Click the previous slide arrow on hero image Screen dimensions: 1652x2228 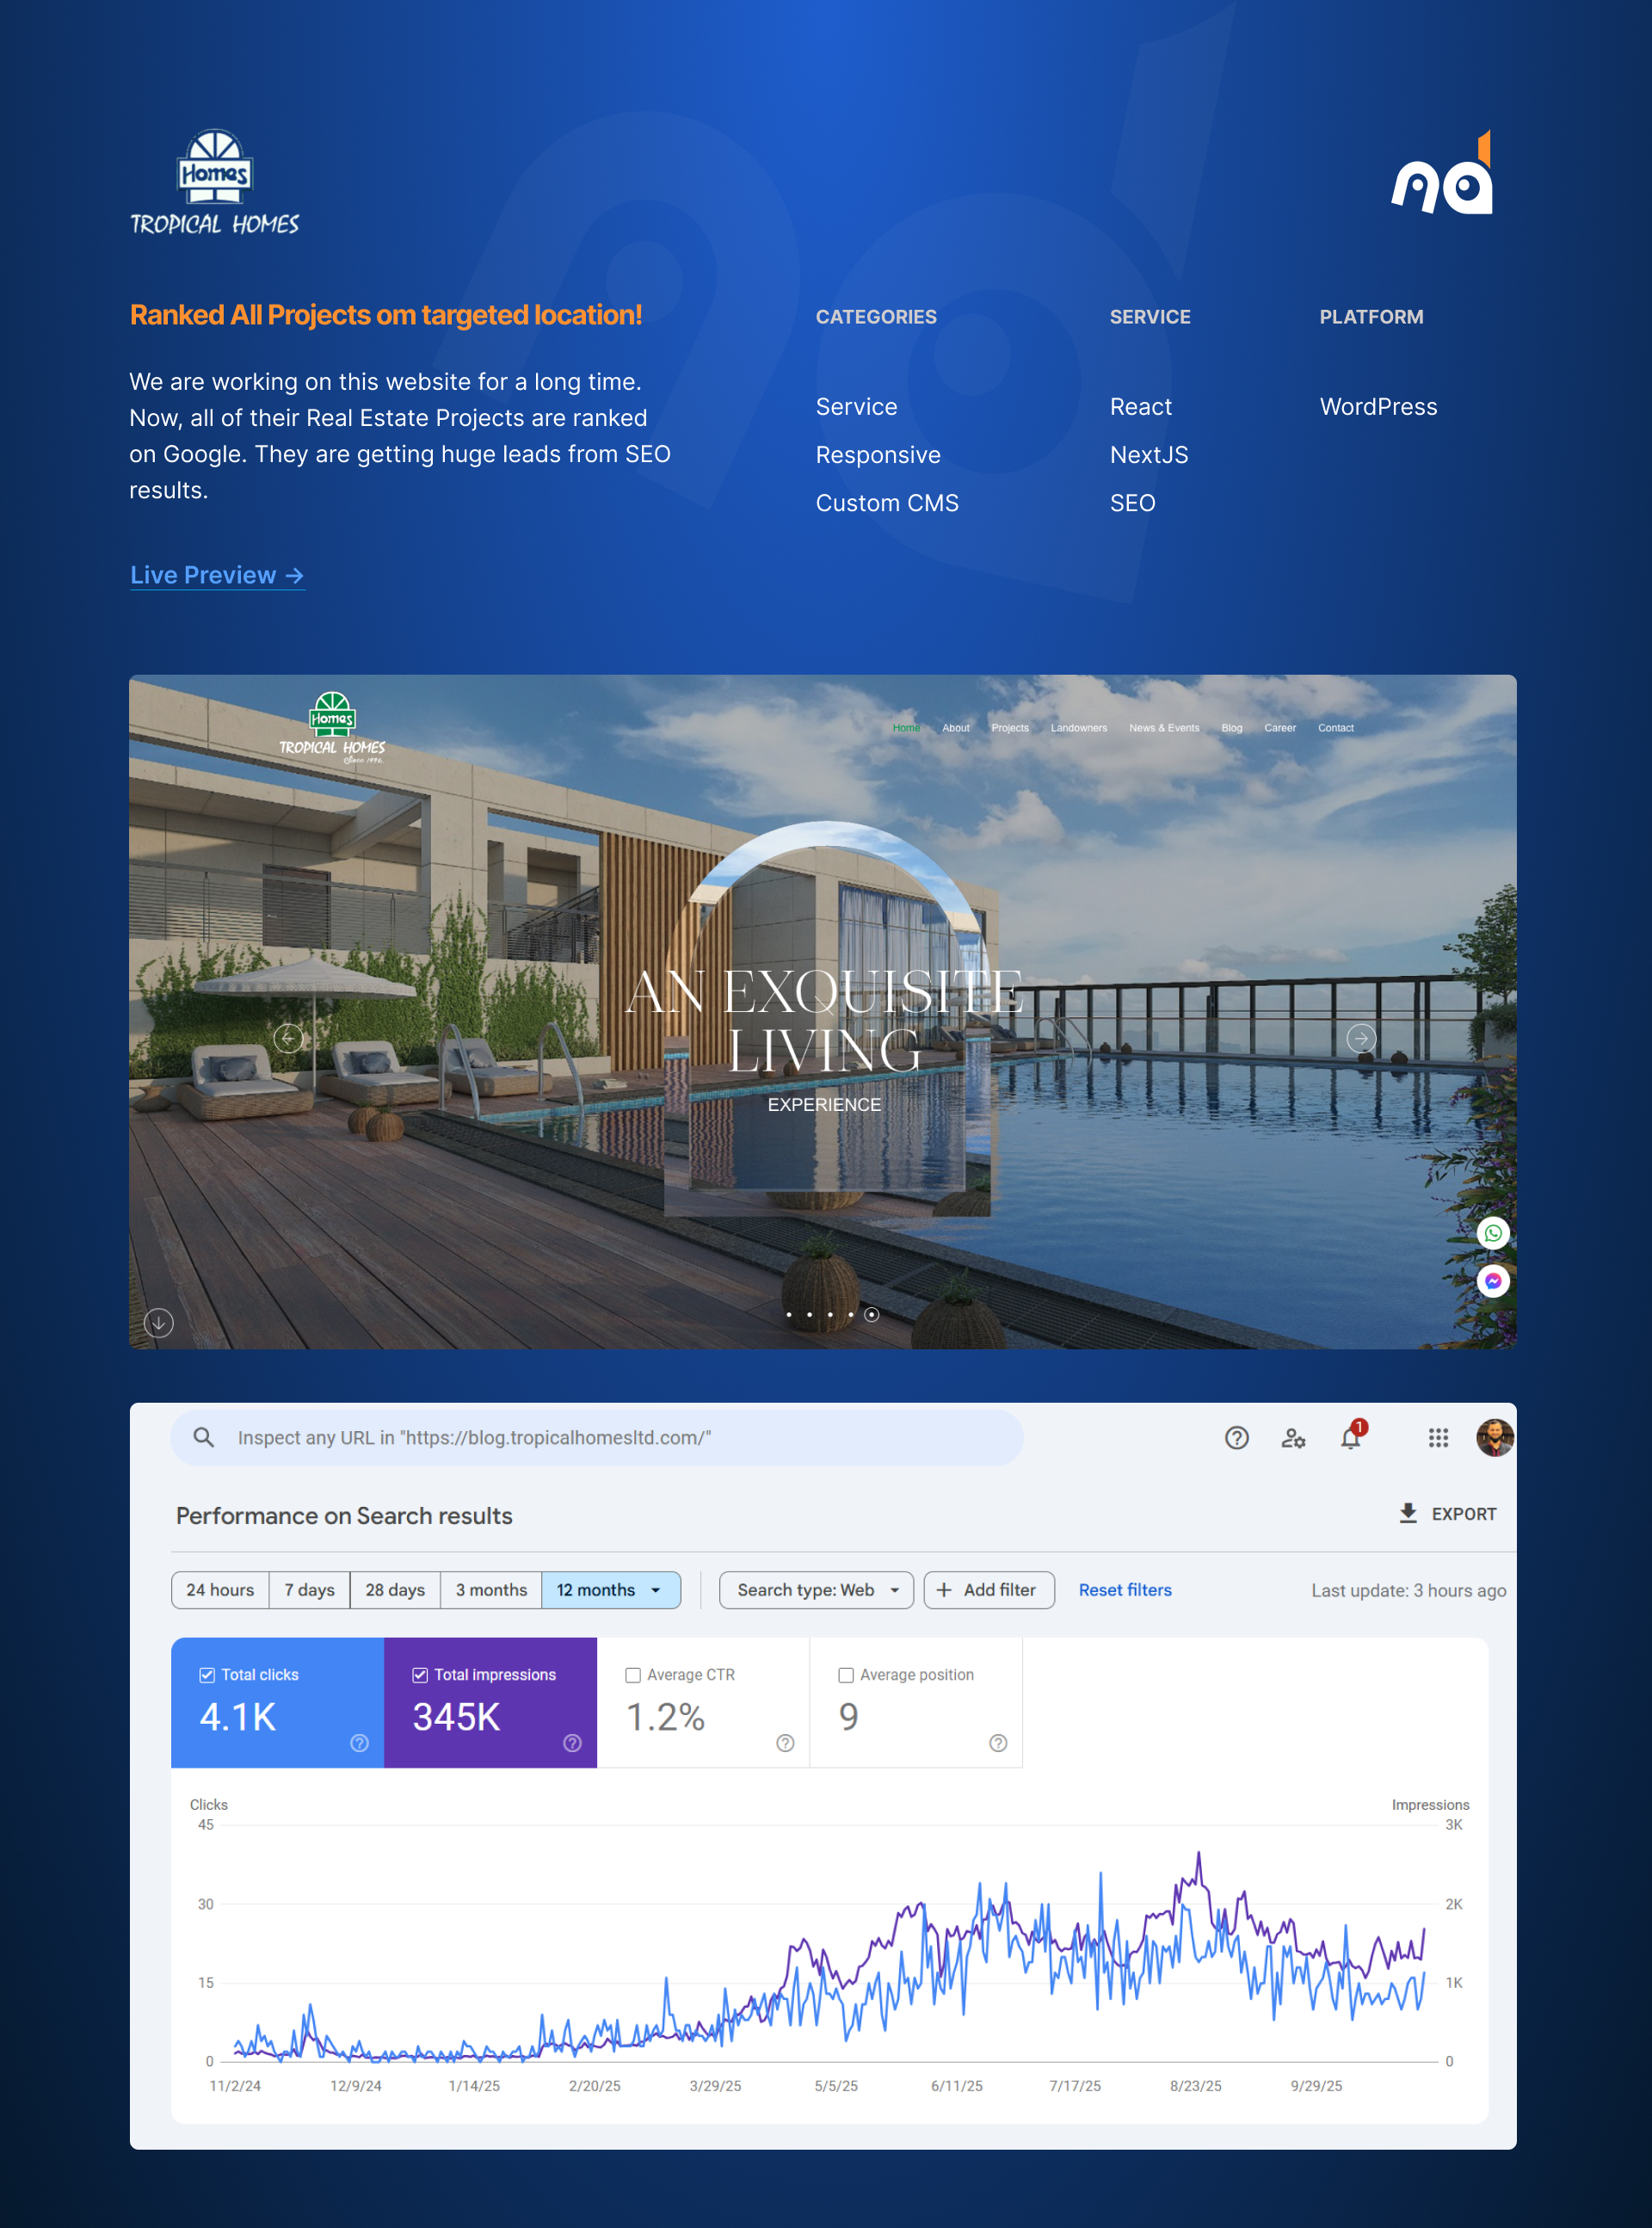(x=288, y=1038)
